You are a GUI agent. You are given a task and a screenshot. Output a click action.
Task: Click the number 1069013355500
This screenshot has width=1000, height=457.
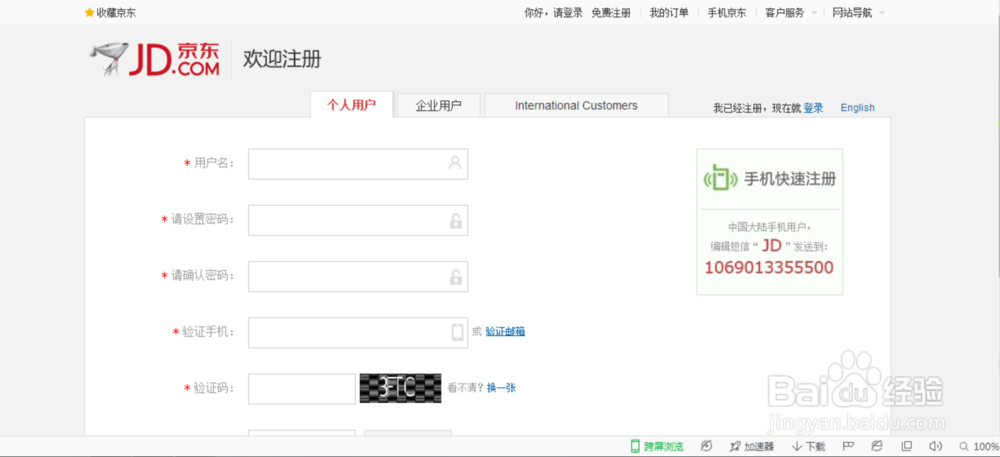point(769,268)
